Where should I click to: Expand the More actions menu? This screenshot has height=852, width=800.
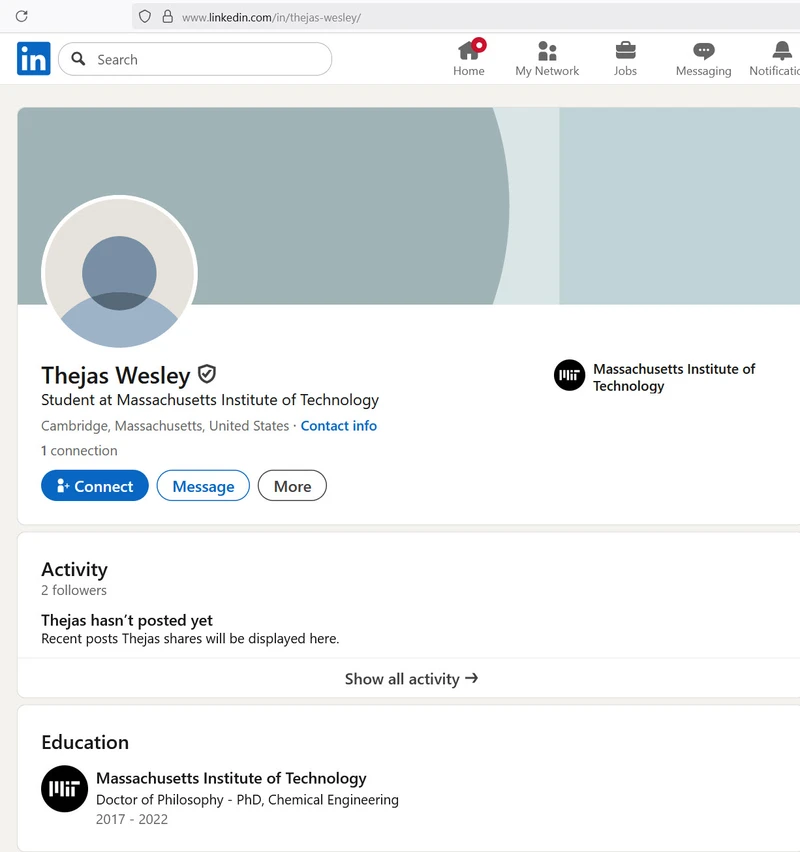click(292, 486)
